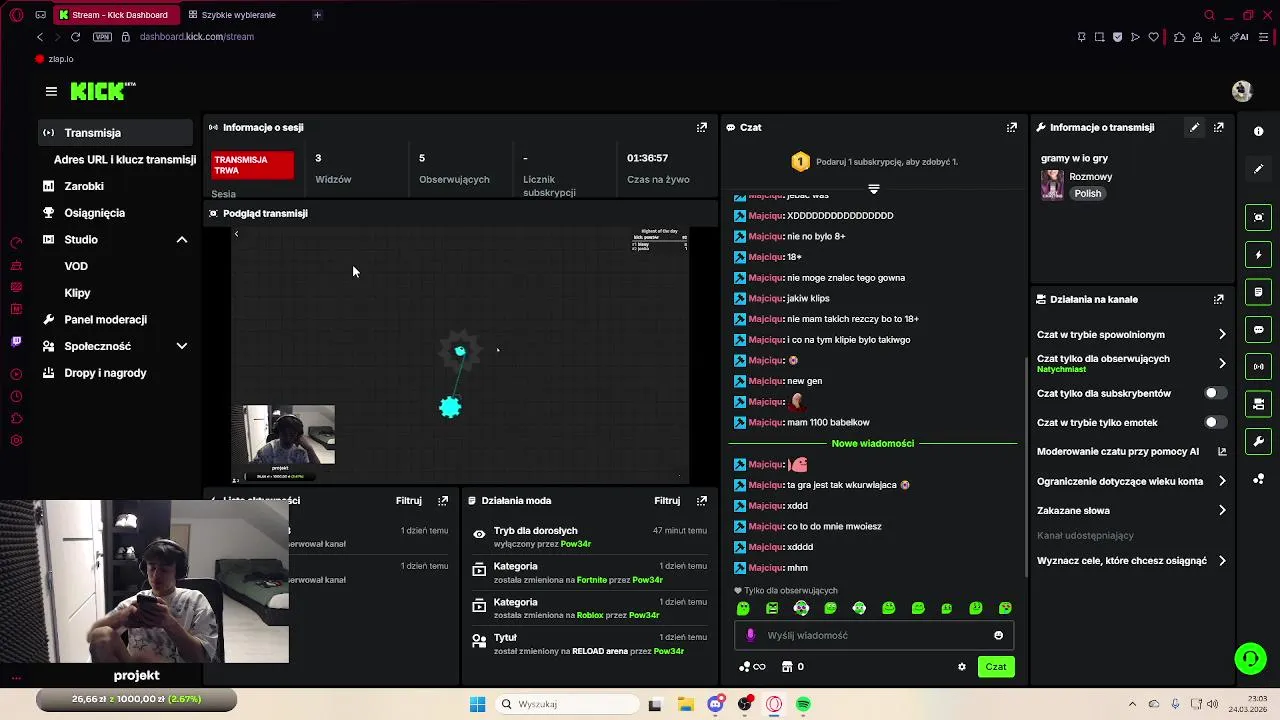
Task: Toggle the stream preview widget icon
Action: 1258,217
